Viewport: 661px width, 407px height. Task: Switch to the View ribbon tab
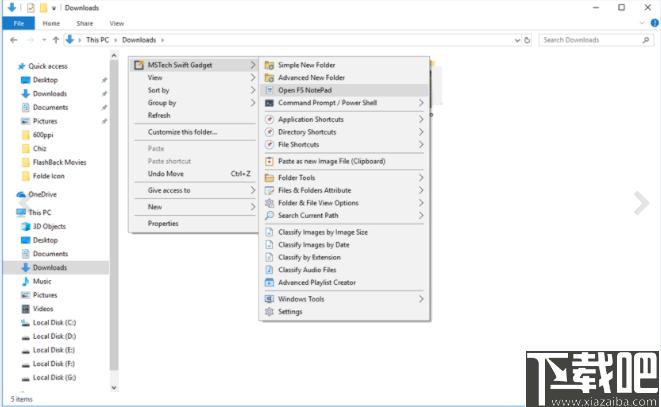117,23
